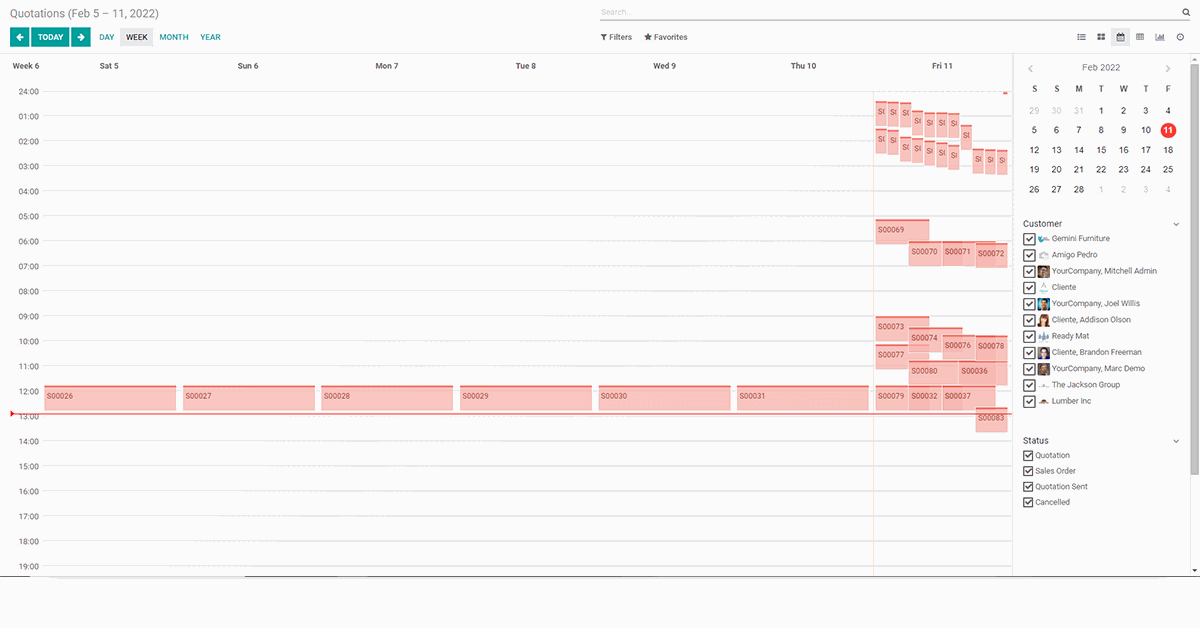Toggle YourCompany, Mitchell Admin checkbox

tap(1029, 271)
